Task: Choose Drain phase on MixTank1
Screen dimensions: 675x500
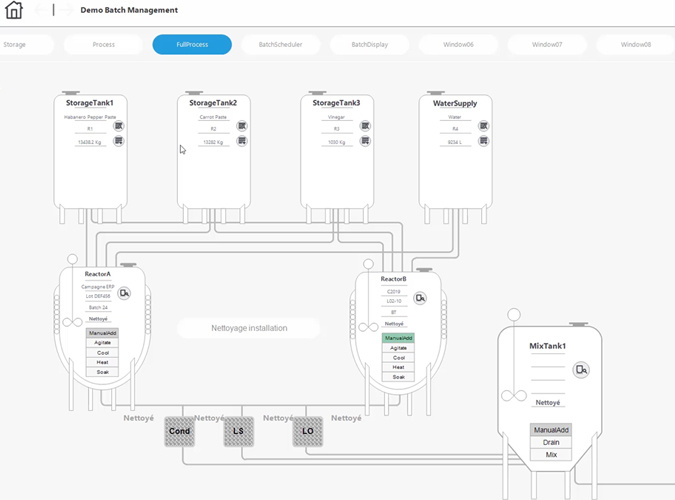Action: coord(551,442)
